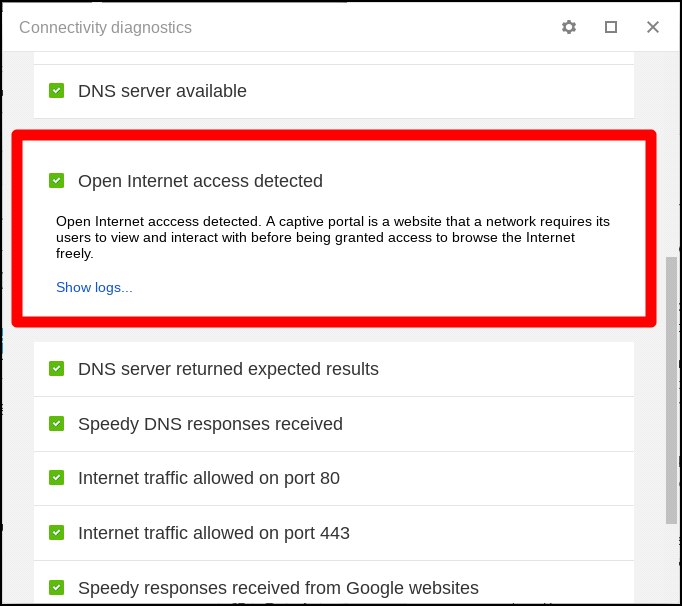682x606 pixels.
Task: Close the Connectivity diagnostics window
Action: (653, 27)
